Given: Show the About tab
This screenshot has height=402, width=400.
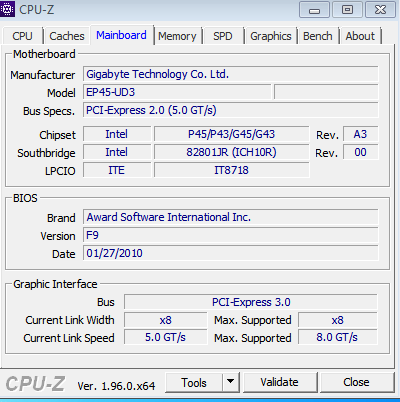Looking at the screenshot, I should coord(360,36).
